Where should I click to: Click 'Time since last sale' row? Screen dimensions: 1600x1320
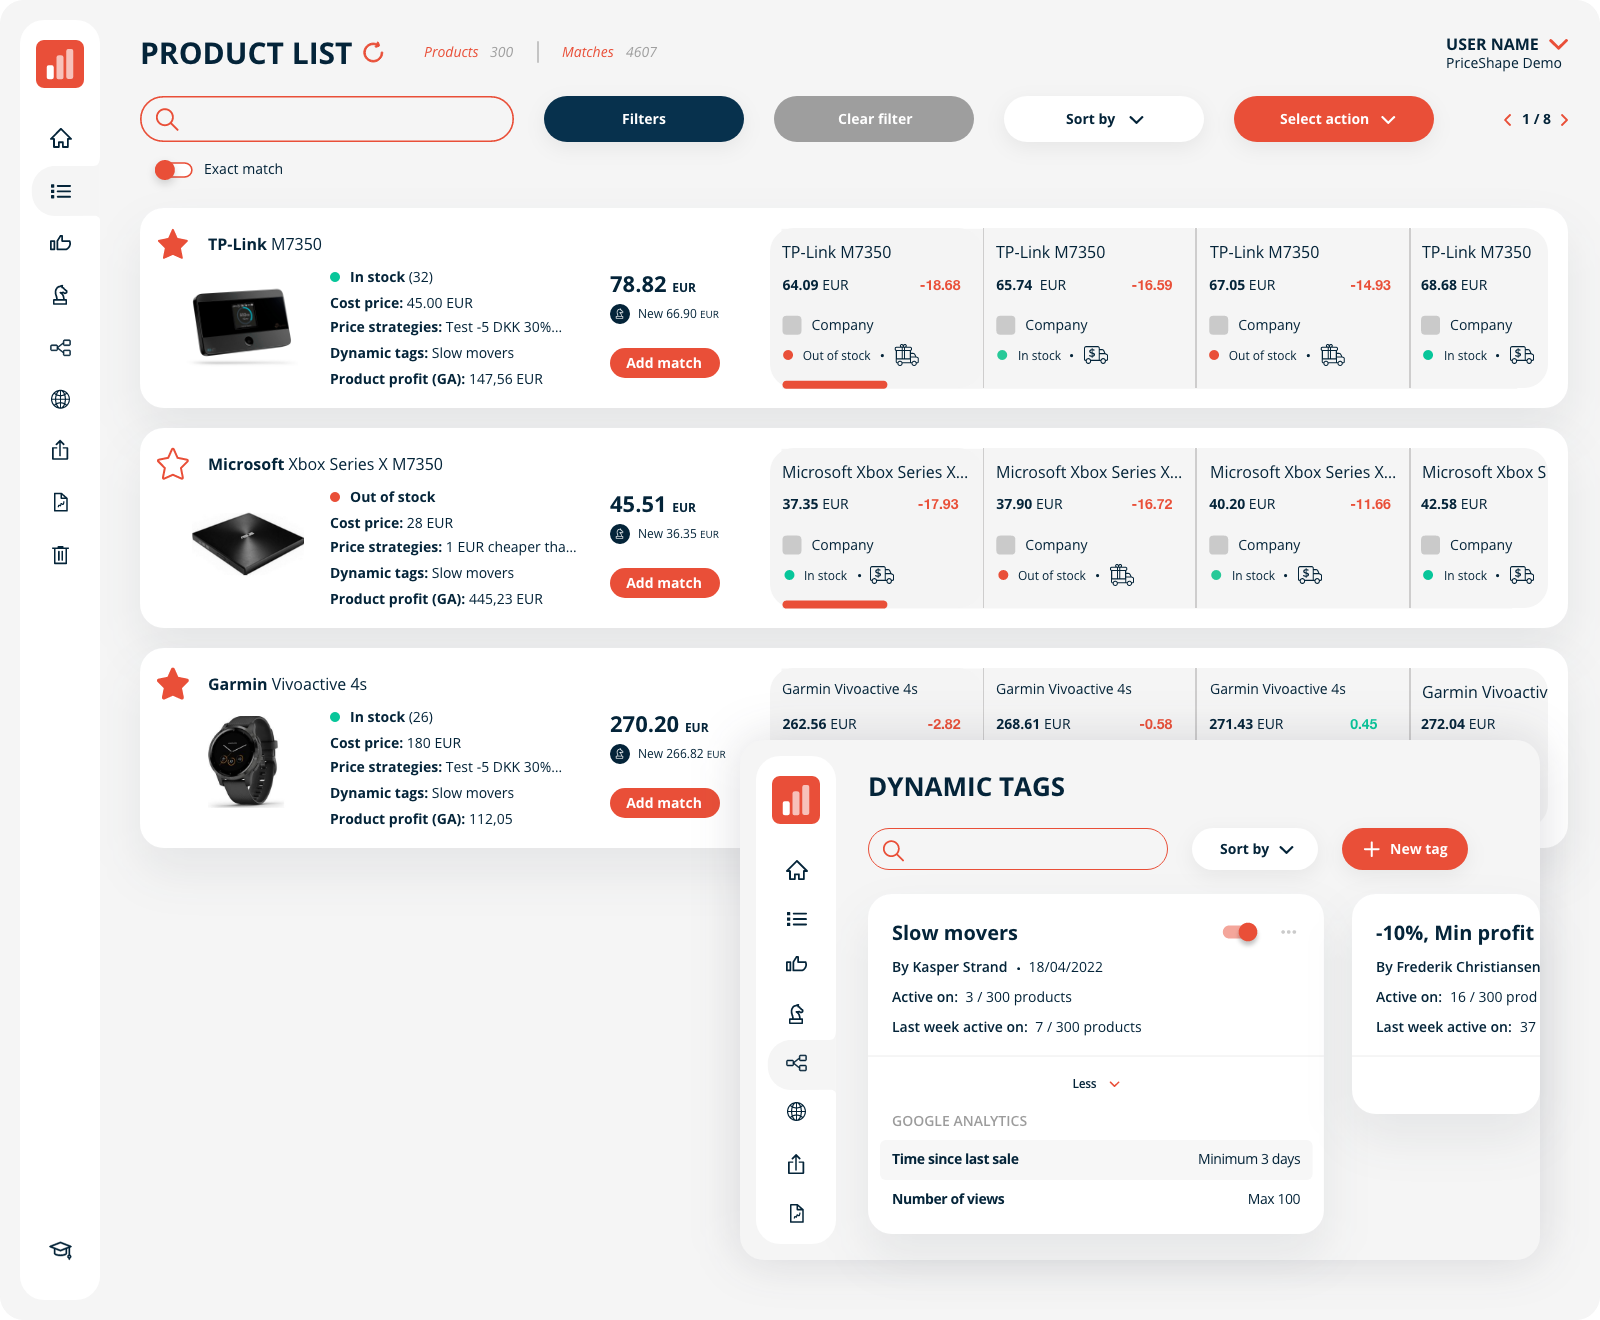pyautogui.click(x=1096, y=1160)
